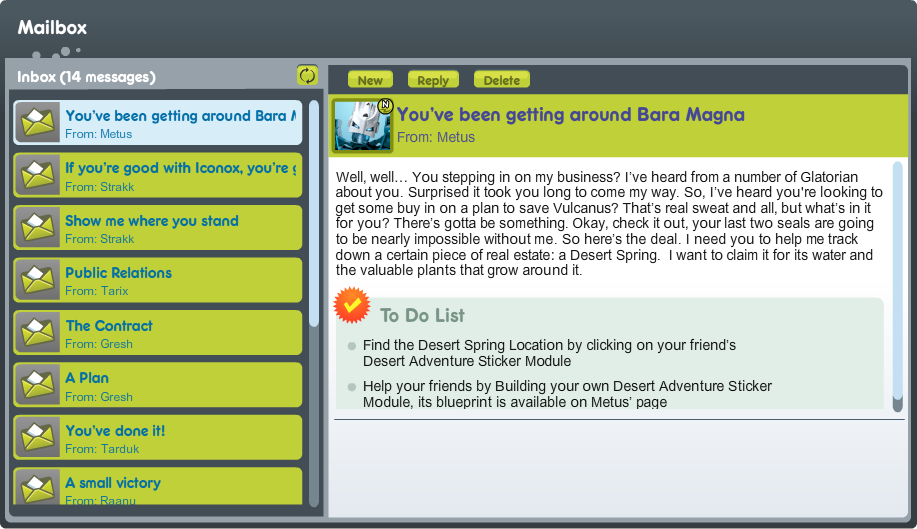Delete the open message
Screen dimensions: 917x529
point(502,80)
